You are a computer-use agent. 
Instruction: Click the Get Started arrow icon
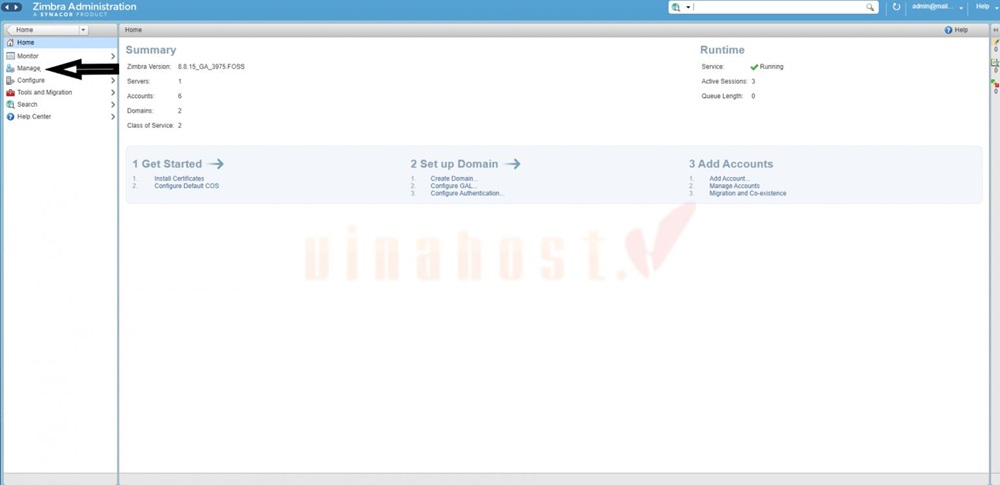(216, 164)
